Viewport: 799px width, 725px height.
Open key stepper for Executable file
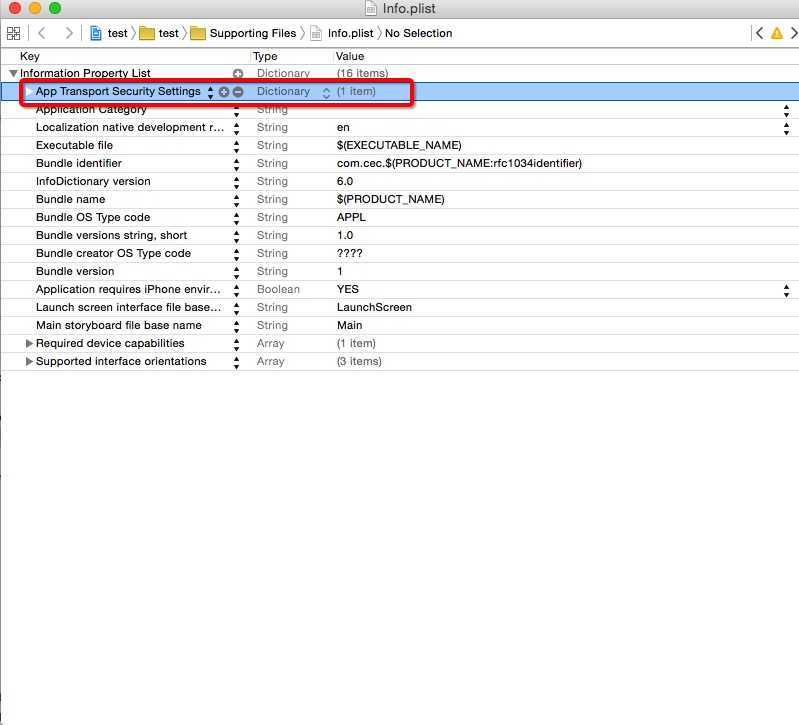coord(236,147)
